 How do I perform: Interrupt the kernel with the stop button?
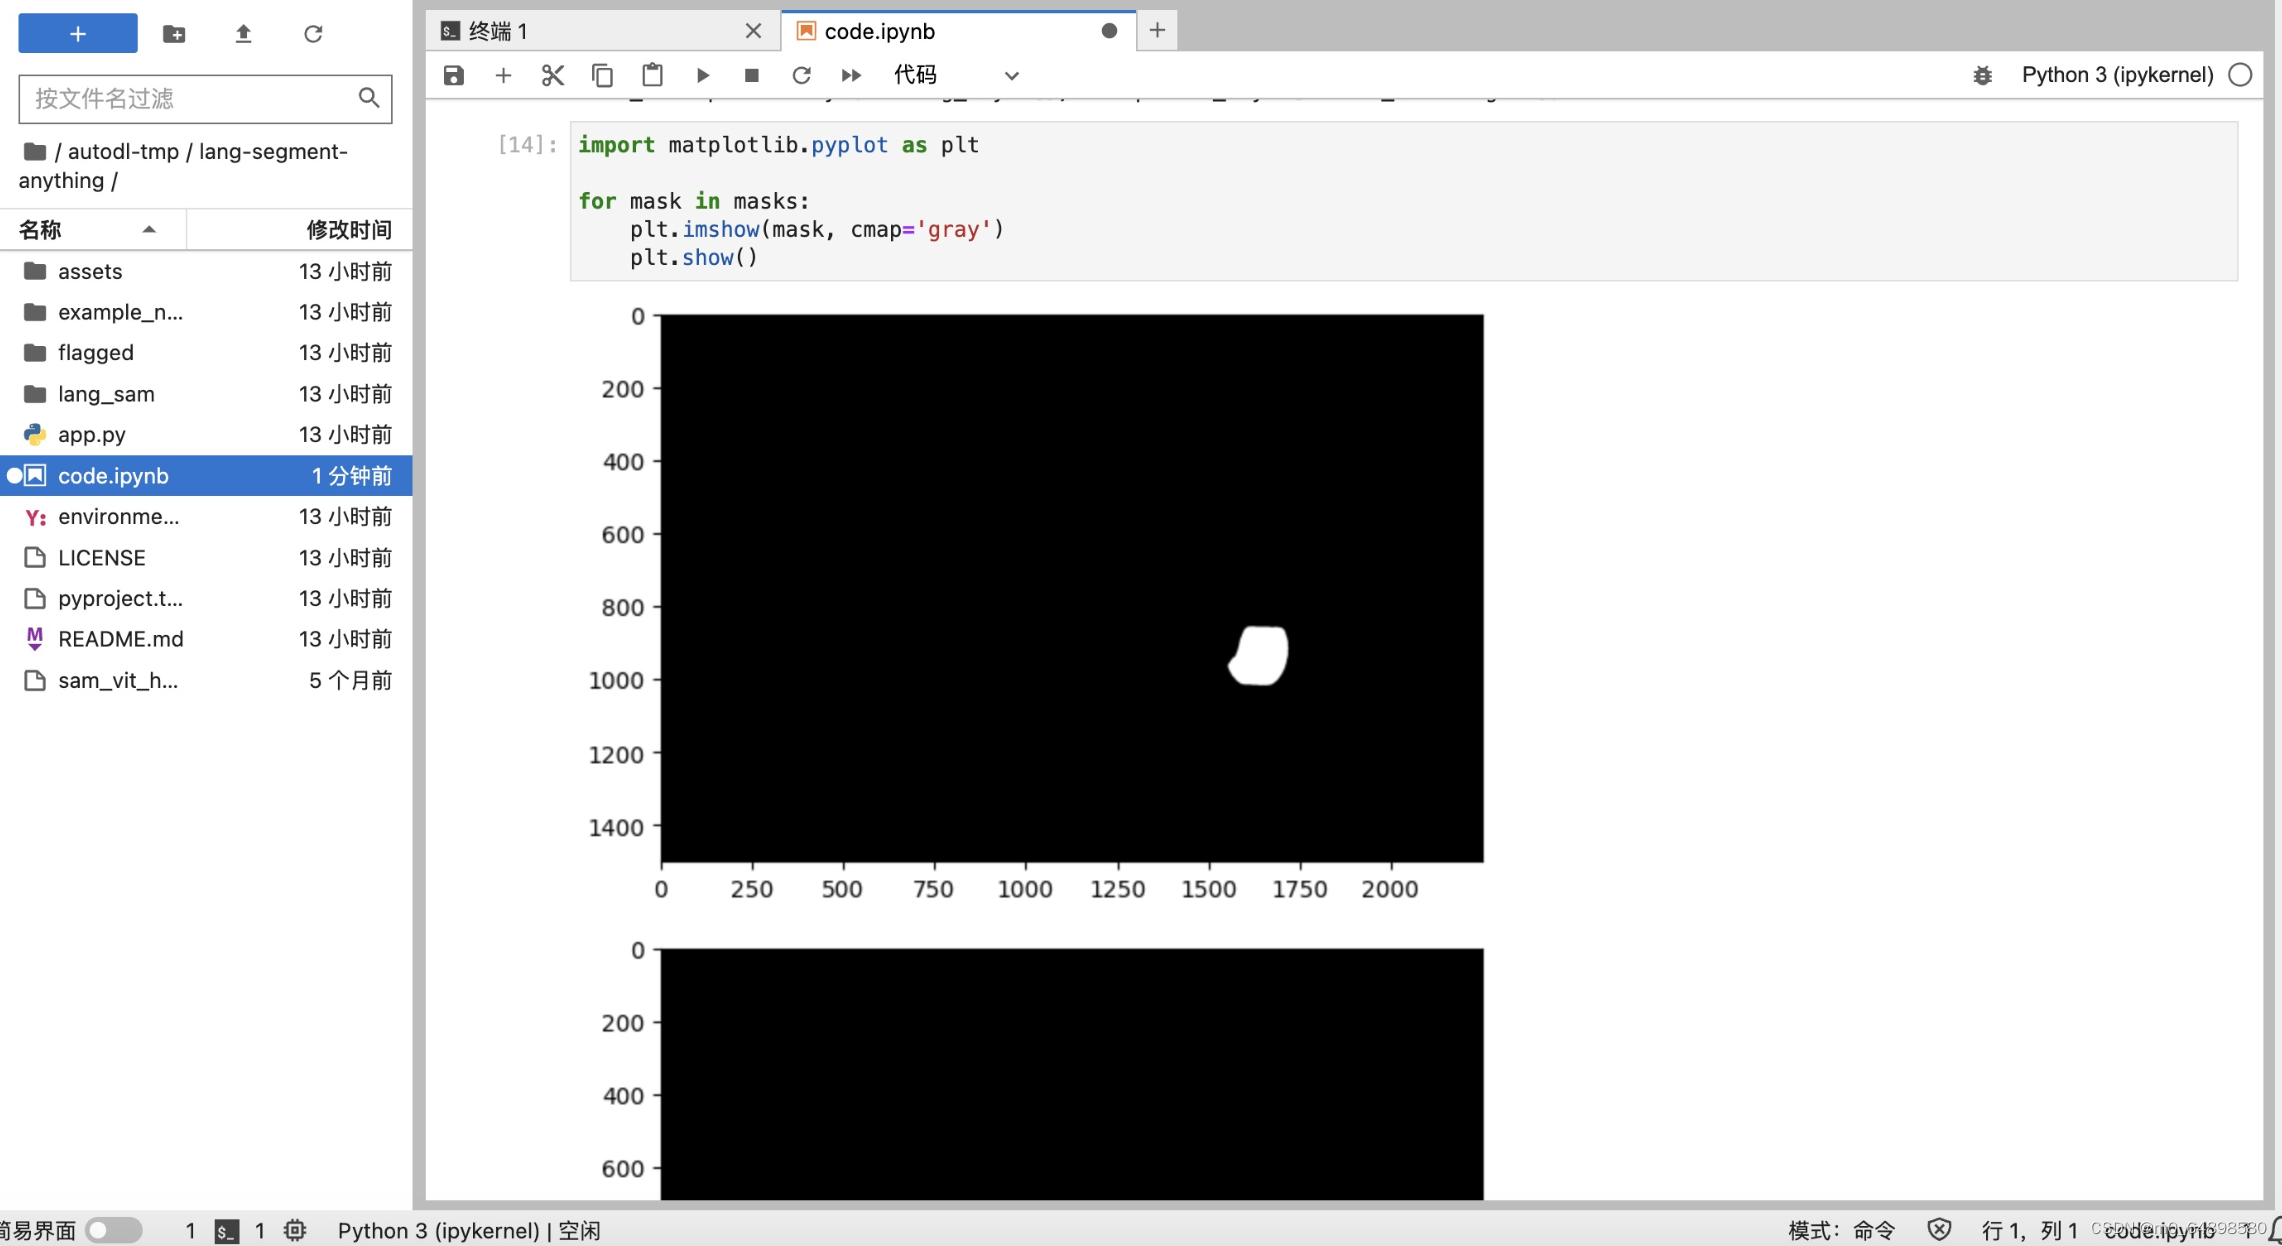click(x=752, y=75)
